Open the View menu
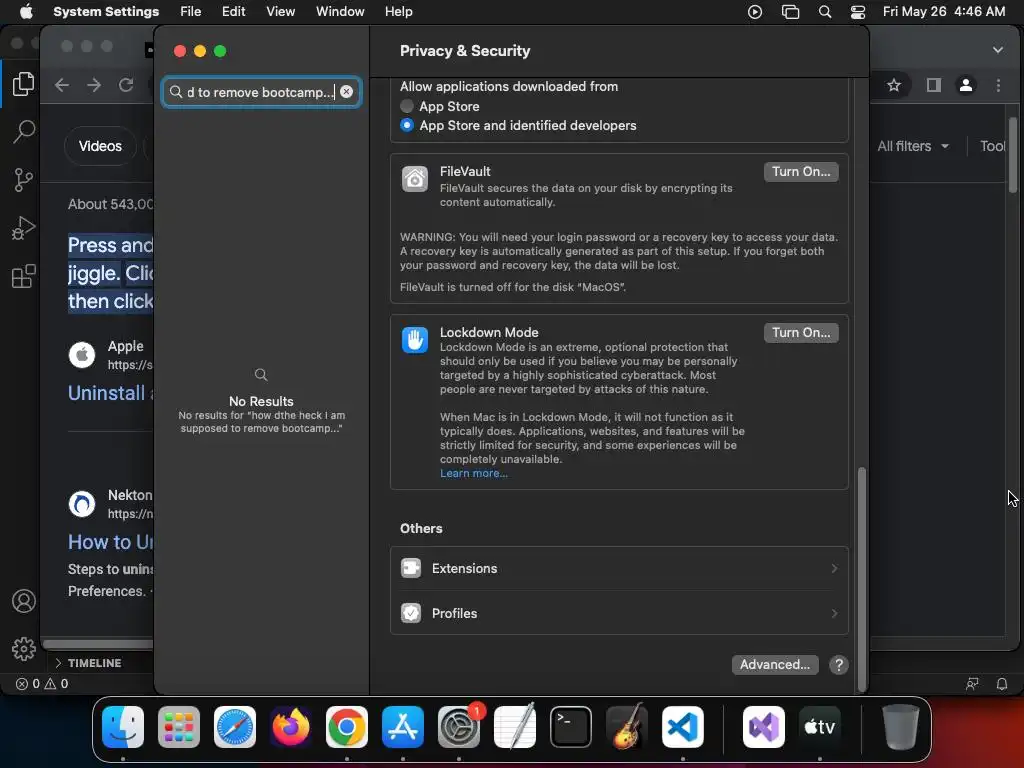1024x768 pixels. click(280, 12)
